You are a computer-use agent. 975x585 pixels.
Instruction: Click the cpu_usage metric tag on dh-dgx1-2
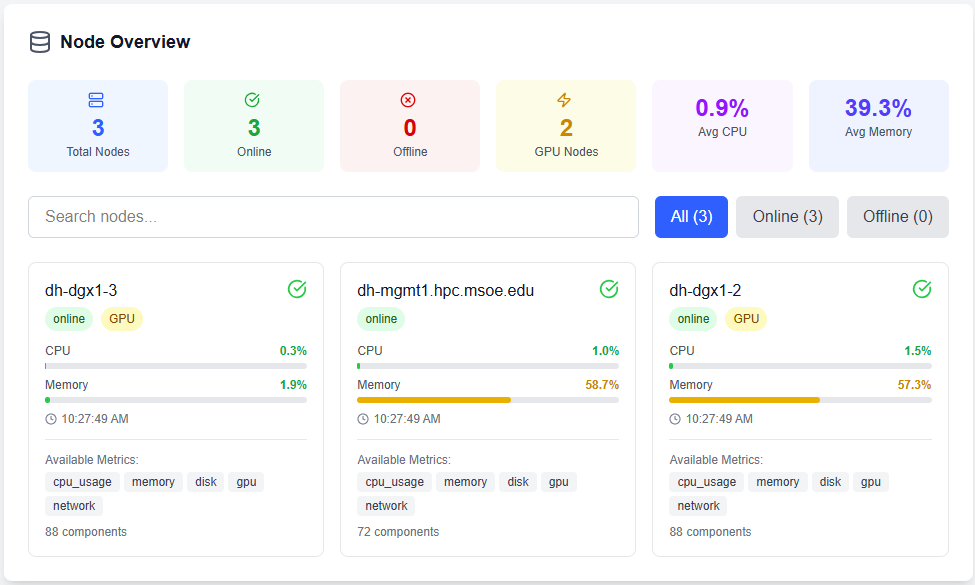click(x=707, y=482)
